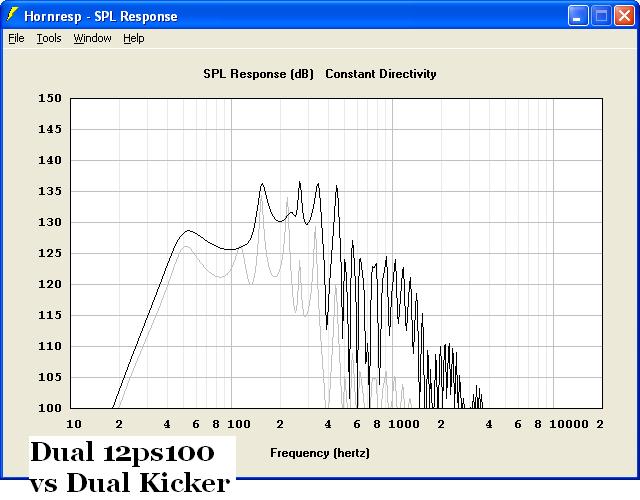Click the 115 dB axis value
Screen dimensions: 640x500
coord(50,316)
